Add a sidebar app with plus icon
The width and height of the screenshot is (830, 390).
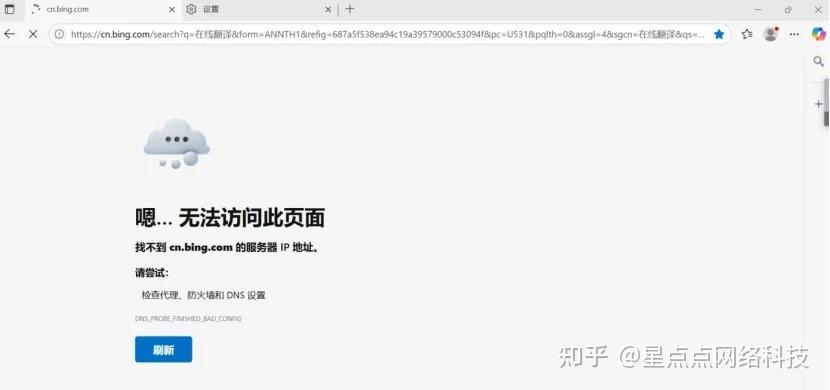pos(819,104)
